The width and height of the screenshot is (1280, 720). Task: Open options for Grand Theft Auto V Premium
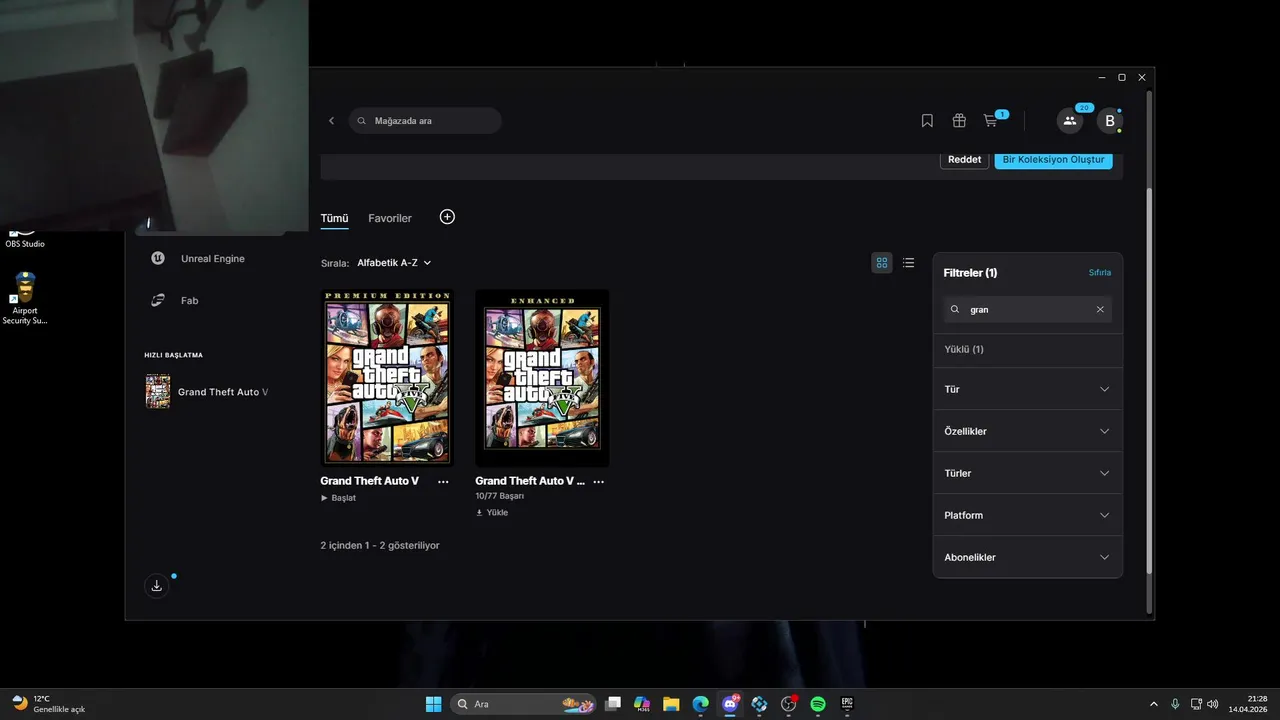click(443, 482)
